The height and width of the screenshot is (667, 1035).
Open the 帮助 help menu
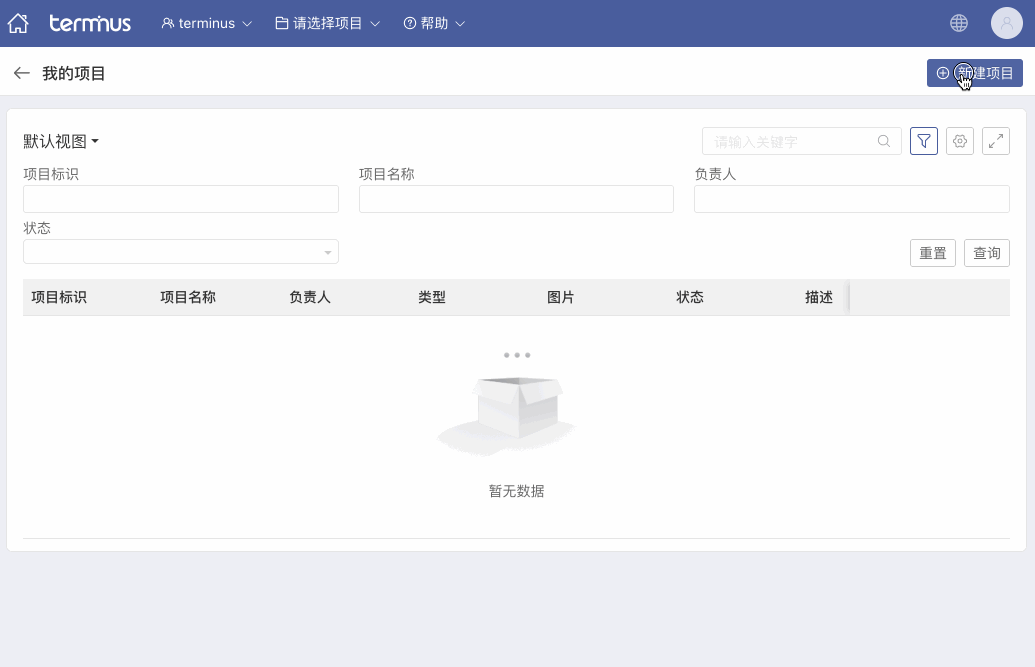(x=435, y=23)
